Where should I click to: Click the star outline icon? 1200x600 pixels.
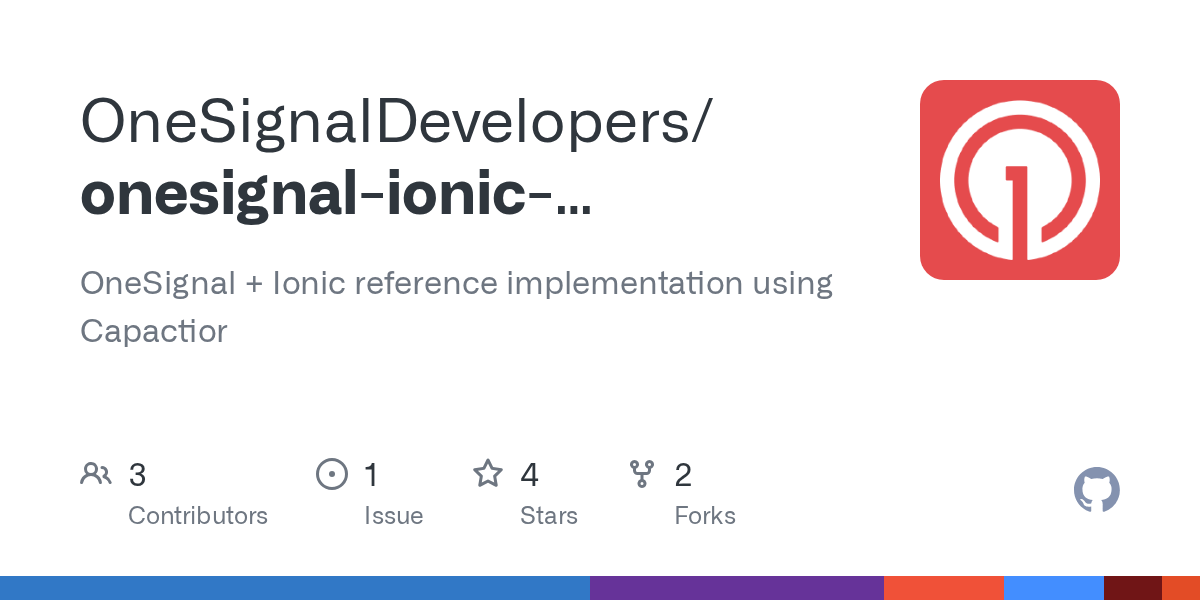click(488, 474)
